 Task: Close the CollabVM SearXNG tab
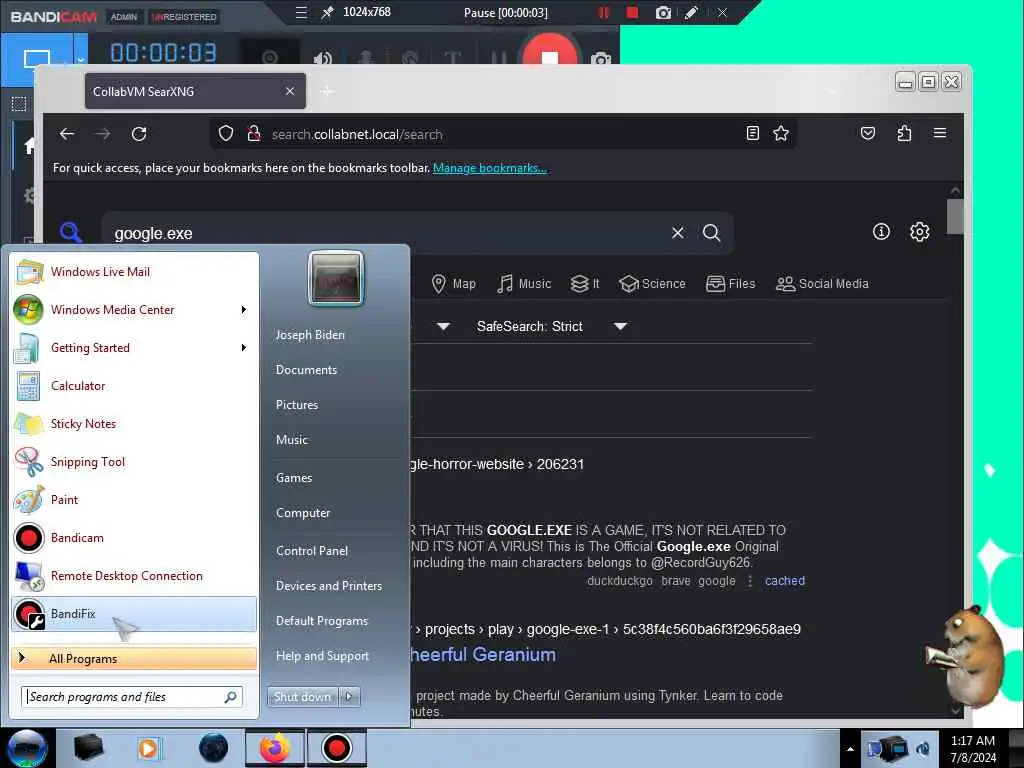coord(290,91)
